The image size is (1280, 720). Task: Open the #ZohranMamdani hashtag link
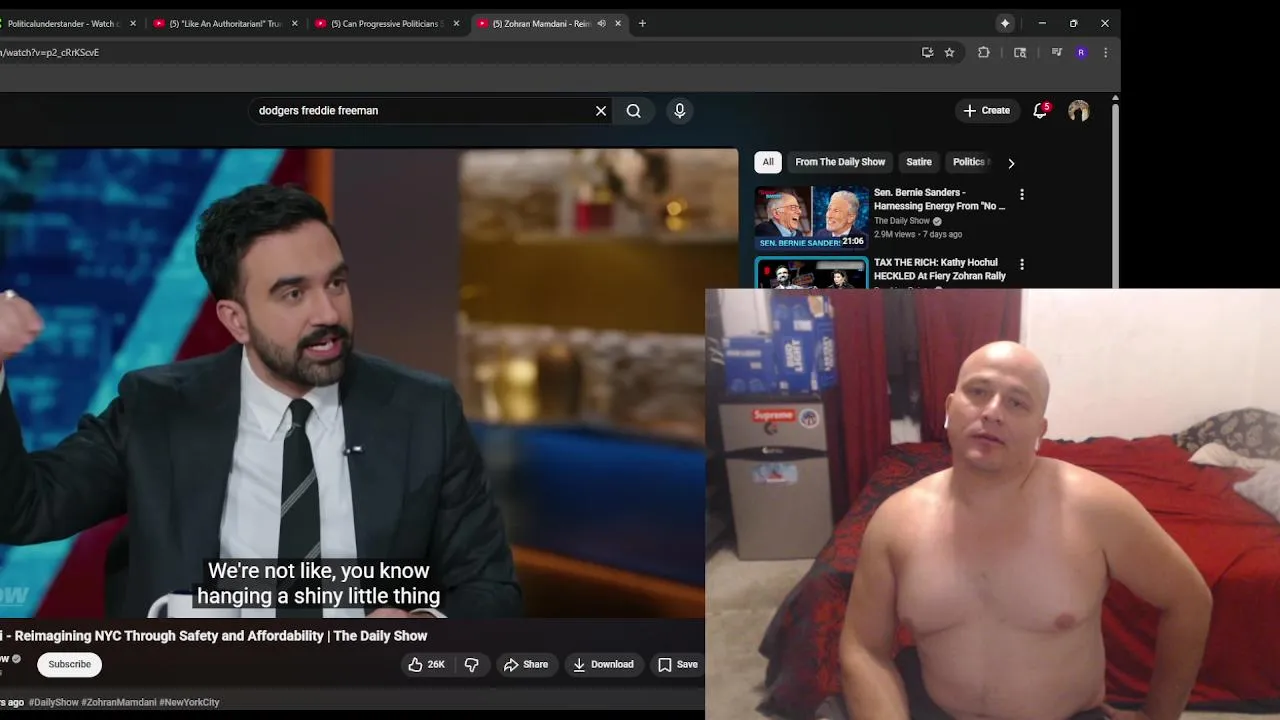(x=118, y=702)
